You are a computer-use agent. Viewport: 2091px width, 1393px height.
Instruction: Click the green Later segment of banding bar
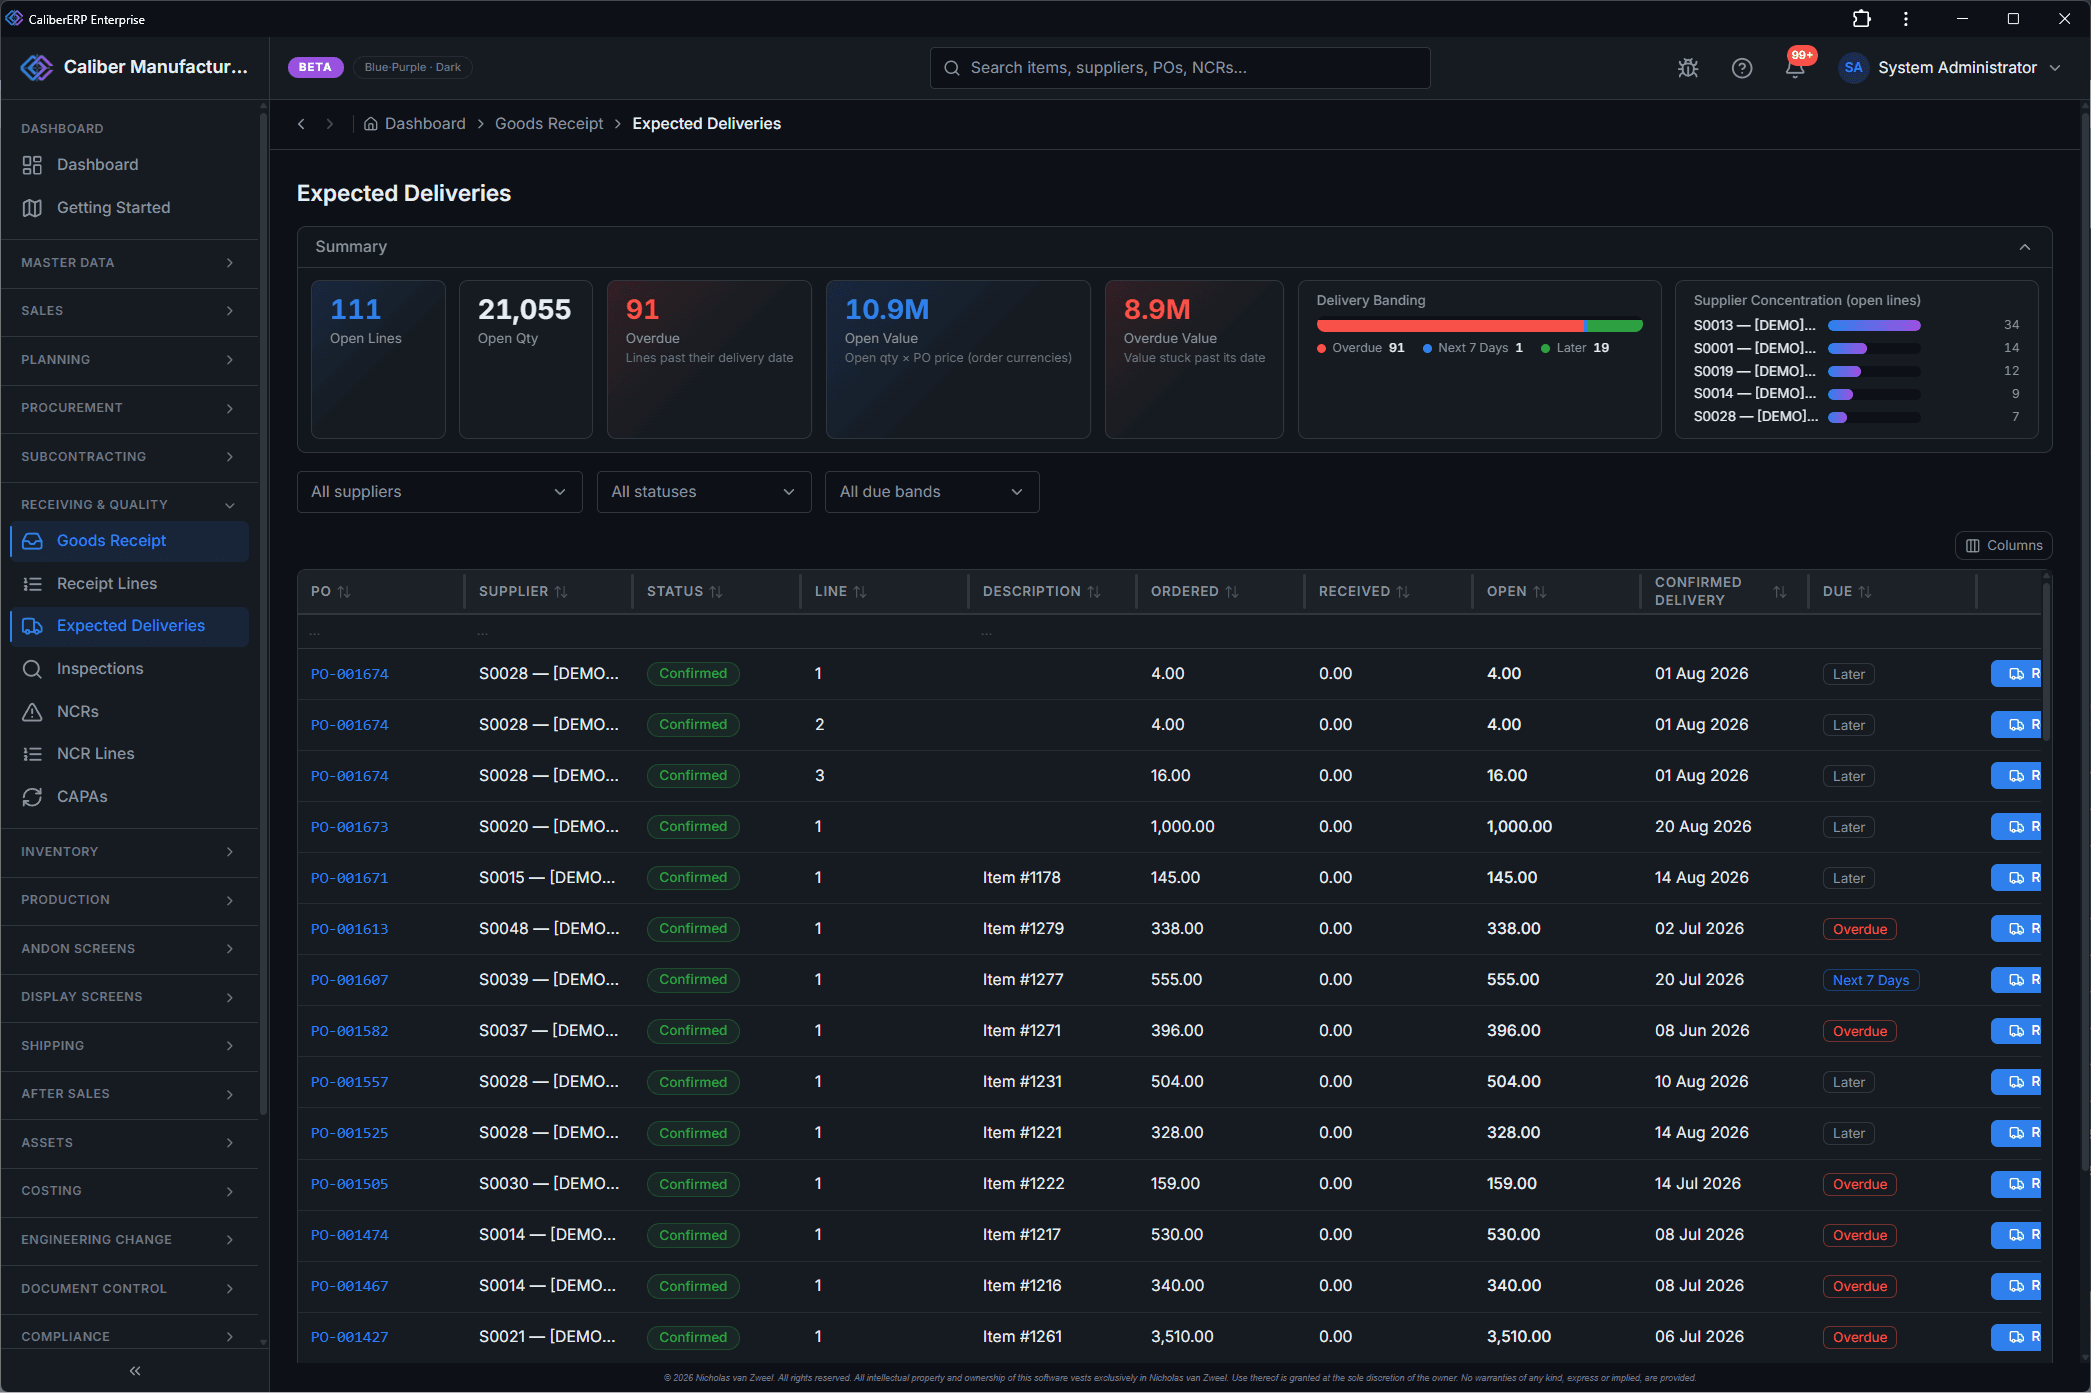click(1615, 326)
